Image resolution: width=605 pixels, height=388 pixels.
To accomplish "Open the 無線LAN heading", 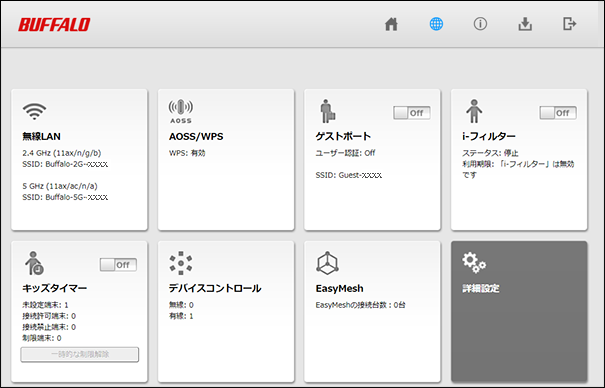I will click(41, 137).
